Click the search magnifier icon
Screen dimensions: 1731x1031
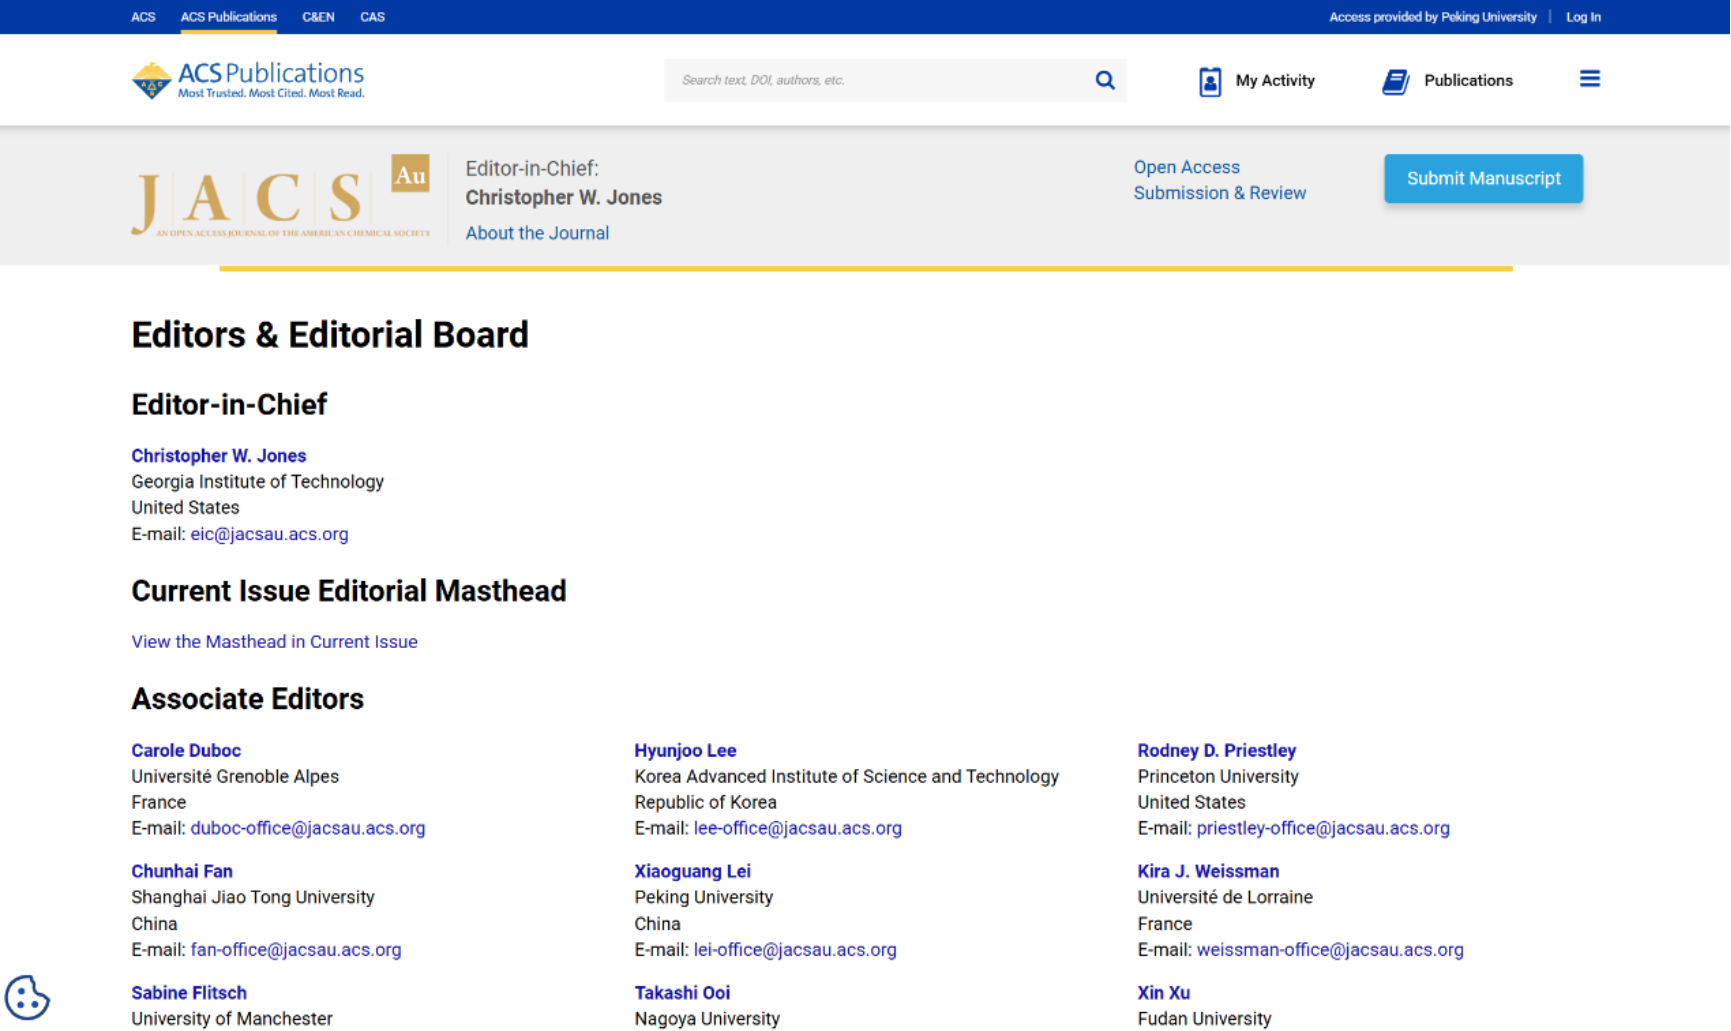[1104, 80]
